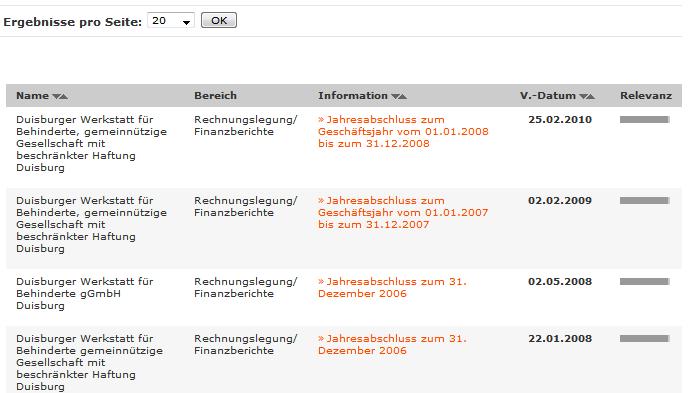Click Rechnungslegung/Finanzberichte in the 25.02.2010 row
The image size is (696, 393).
point(245,126)
